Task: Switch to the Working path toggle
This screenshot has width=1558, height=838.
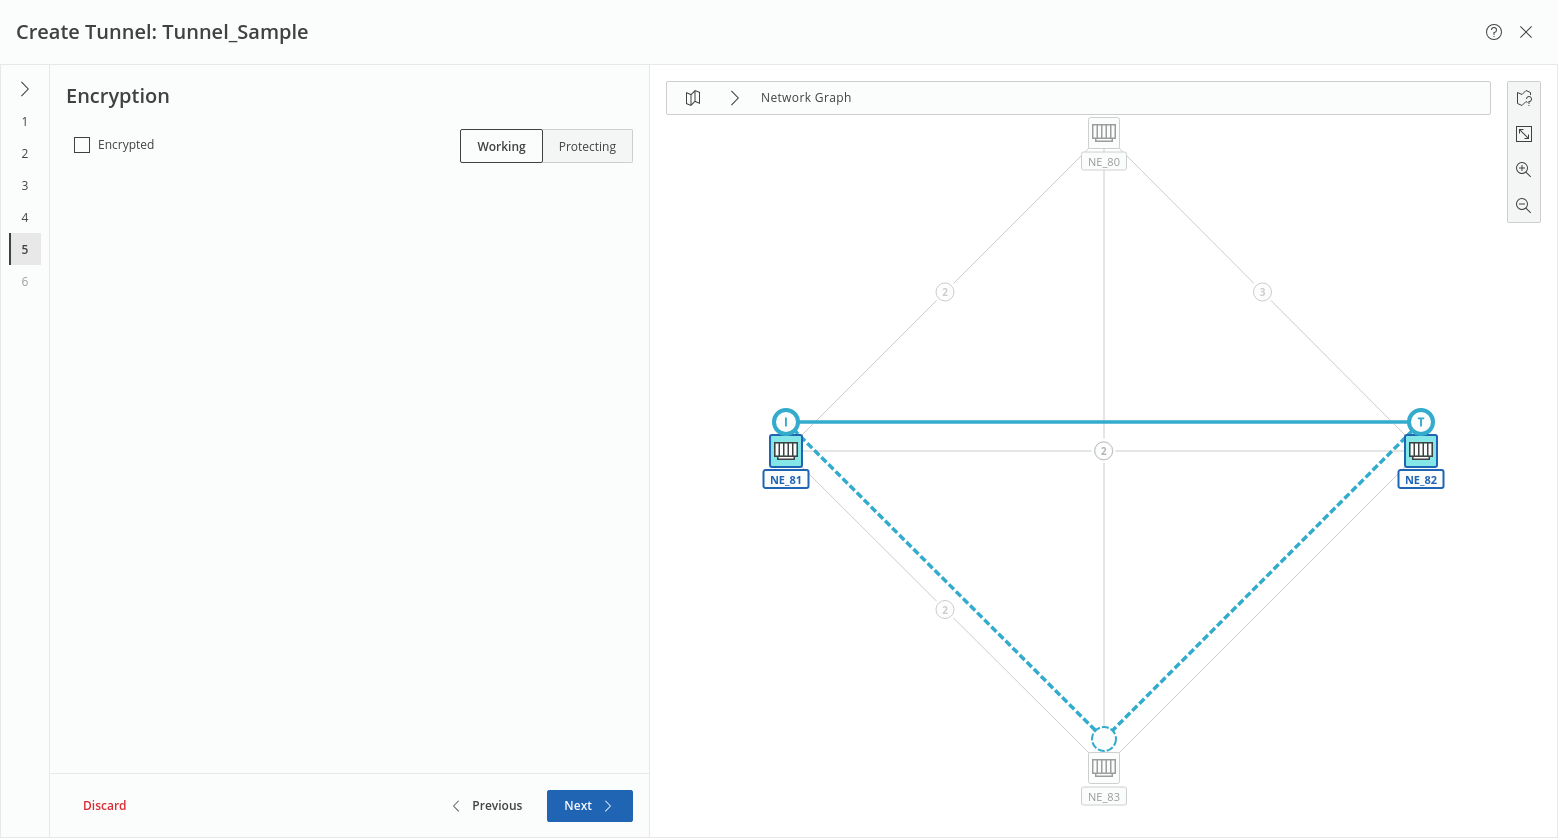Action: (501, 146)
